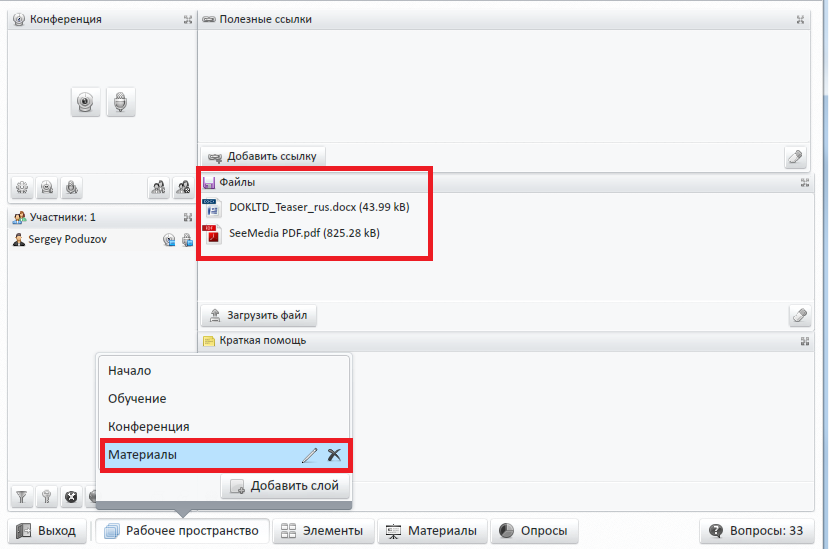Click Добавить слой button

tap(285, 486)
